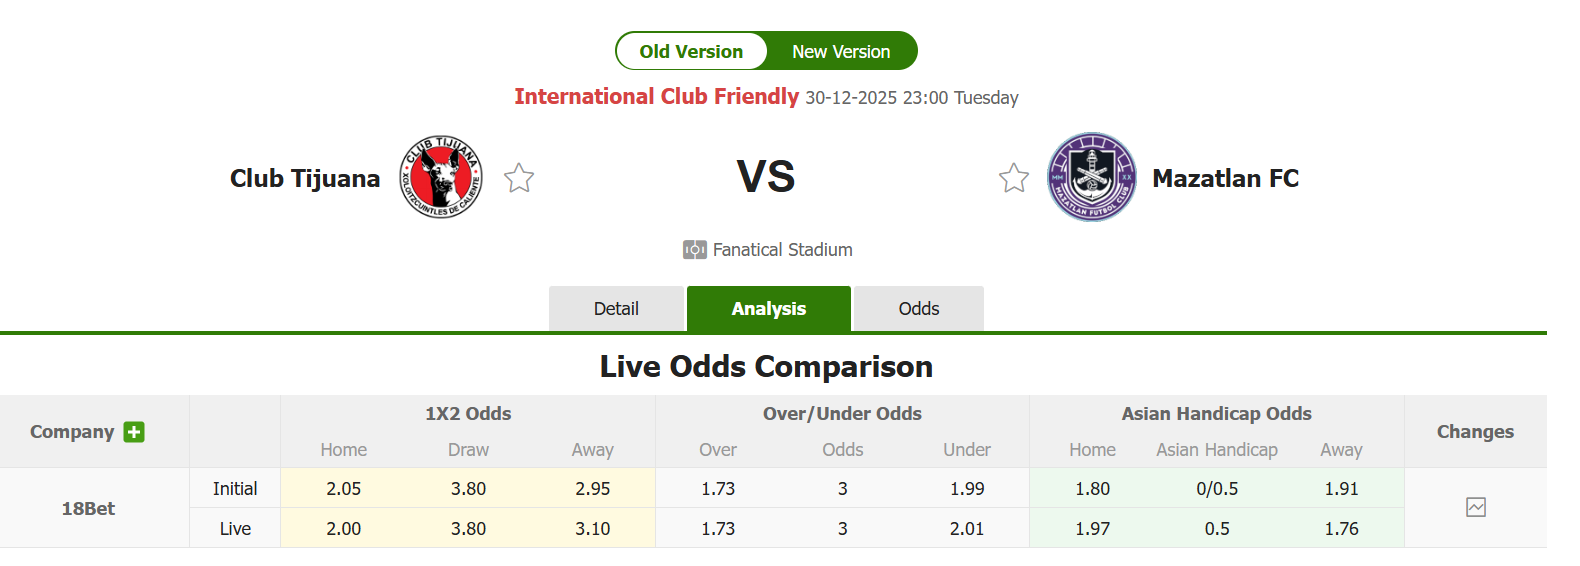Select the Analysis tab
1580x566 pixels.
pos(768,309)
